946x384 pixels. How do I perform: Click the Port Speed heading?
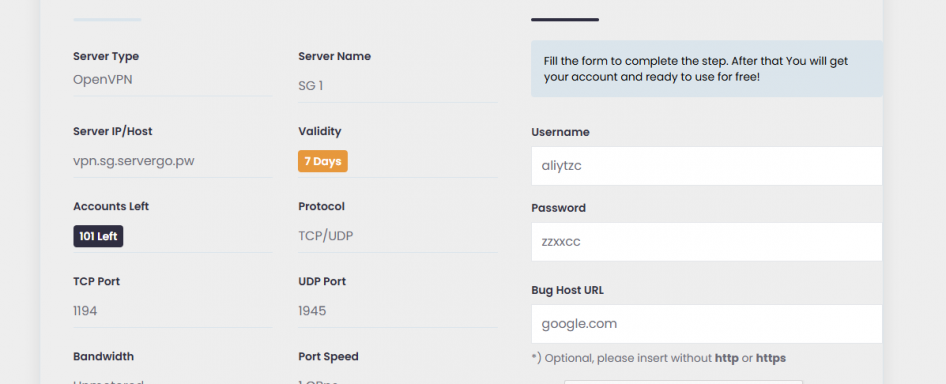coord(328,357)
